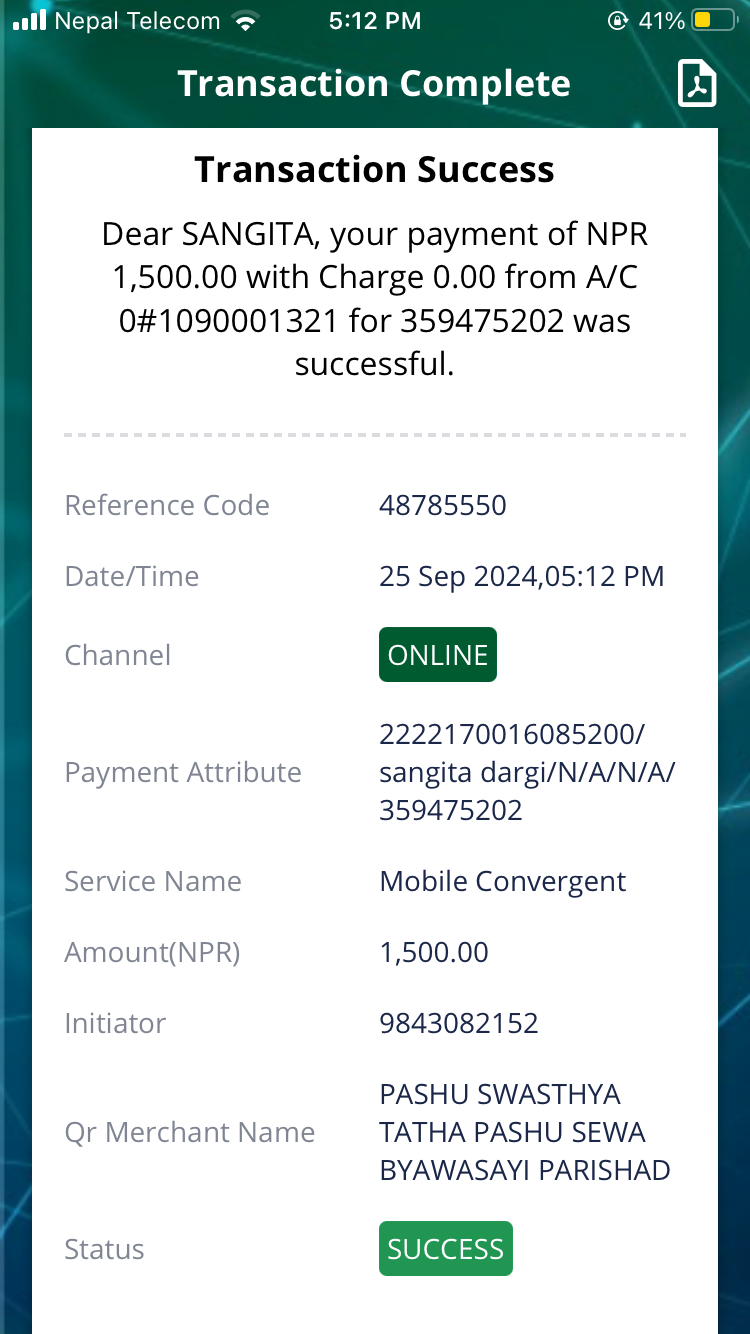Tap the Nepal Telecom carrier label
750x1334 pixels.
pyautogui.click(x=137, y=20)
